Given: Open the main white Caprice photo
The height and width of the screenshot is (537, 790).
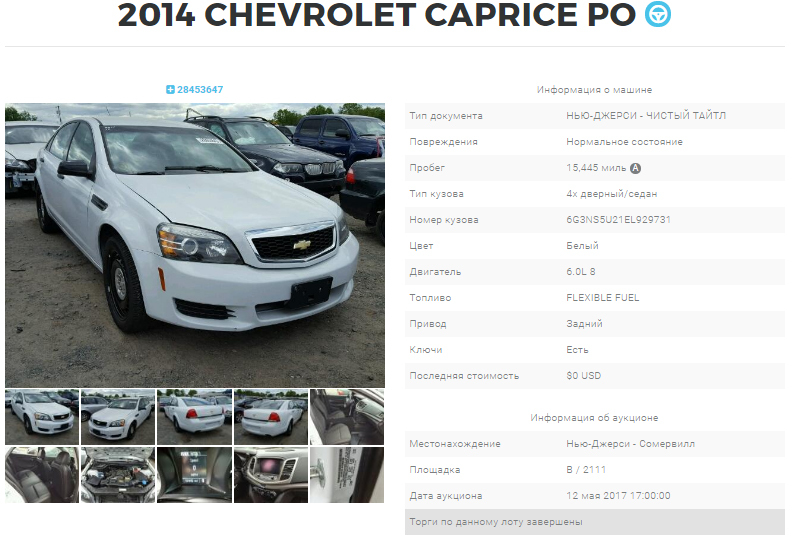Looking at the screenshot, I should [x=195, y=245].
